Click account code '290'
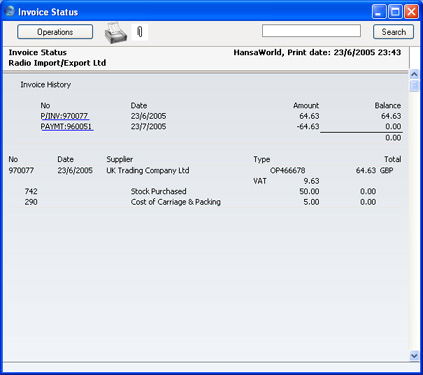Screen dimensions: 423x375 click(x=31, y=202)
